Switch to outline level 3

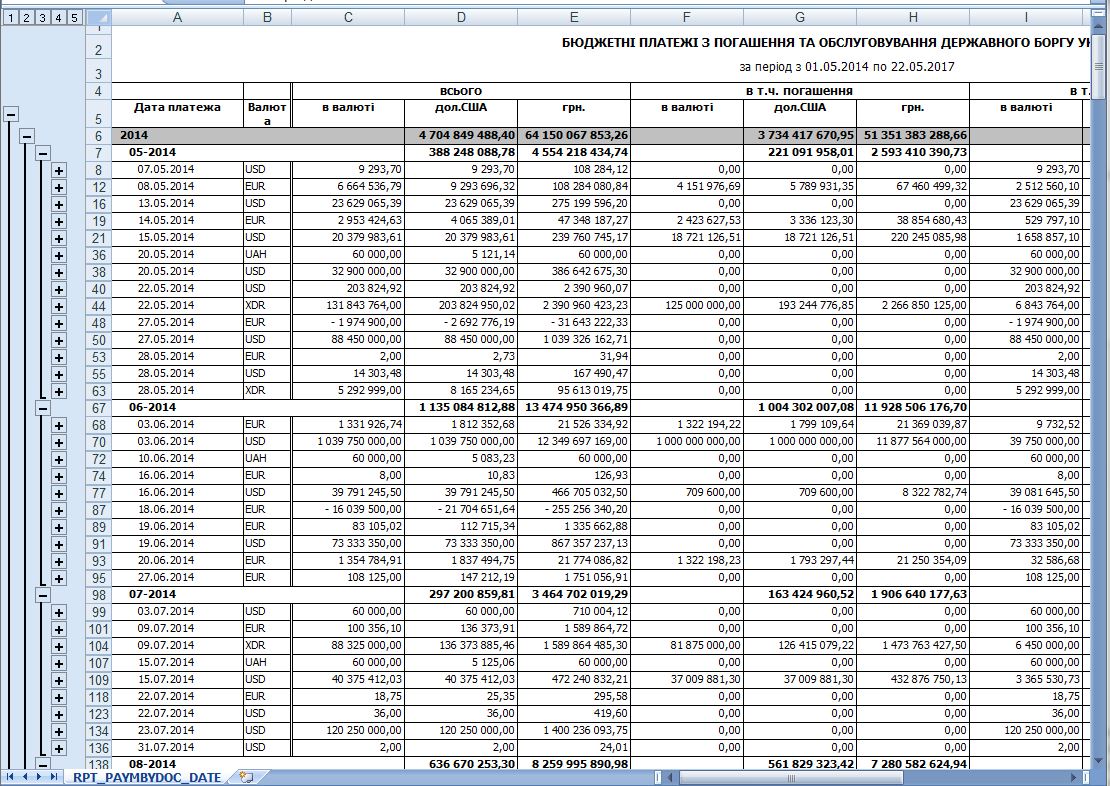42,18
